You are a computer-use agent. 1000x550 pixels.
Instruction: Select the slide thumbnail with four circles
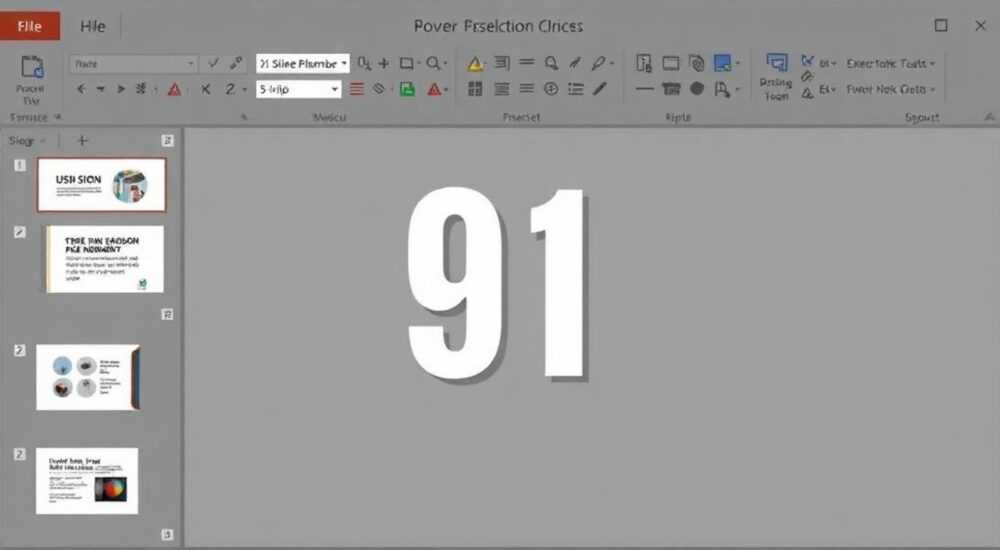(x=88, y=378)
